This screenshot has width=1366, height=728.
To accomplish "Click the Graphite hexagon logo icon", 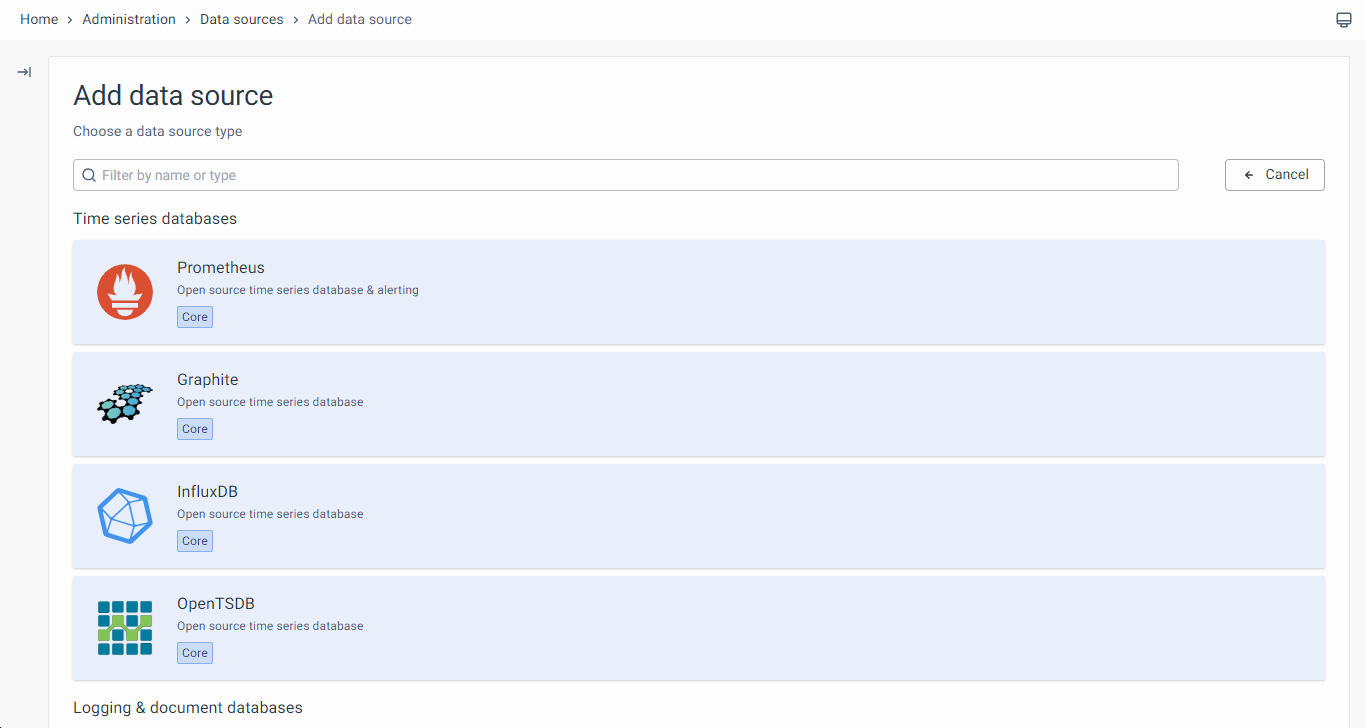I will [x=125, y=404].
